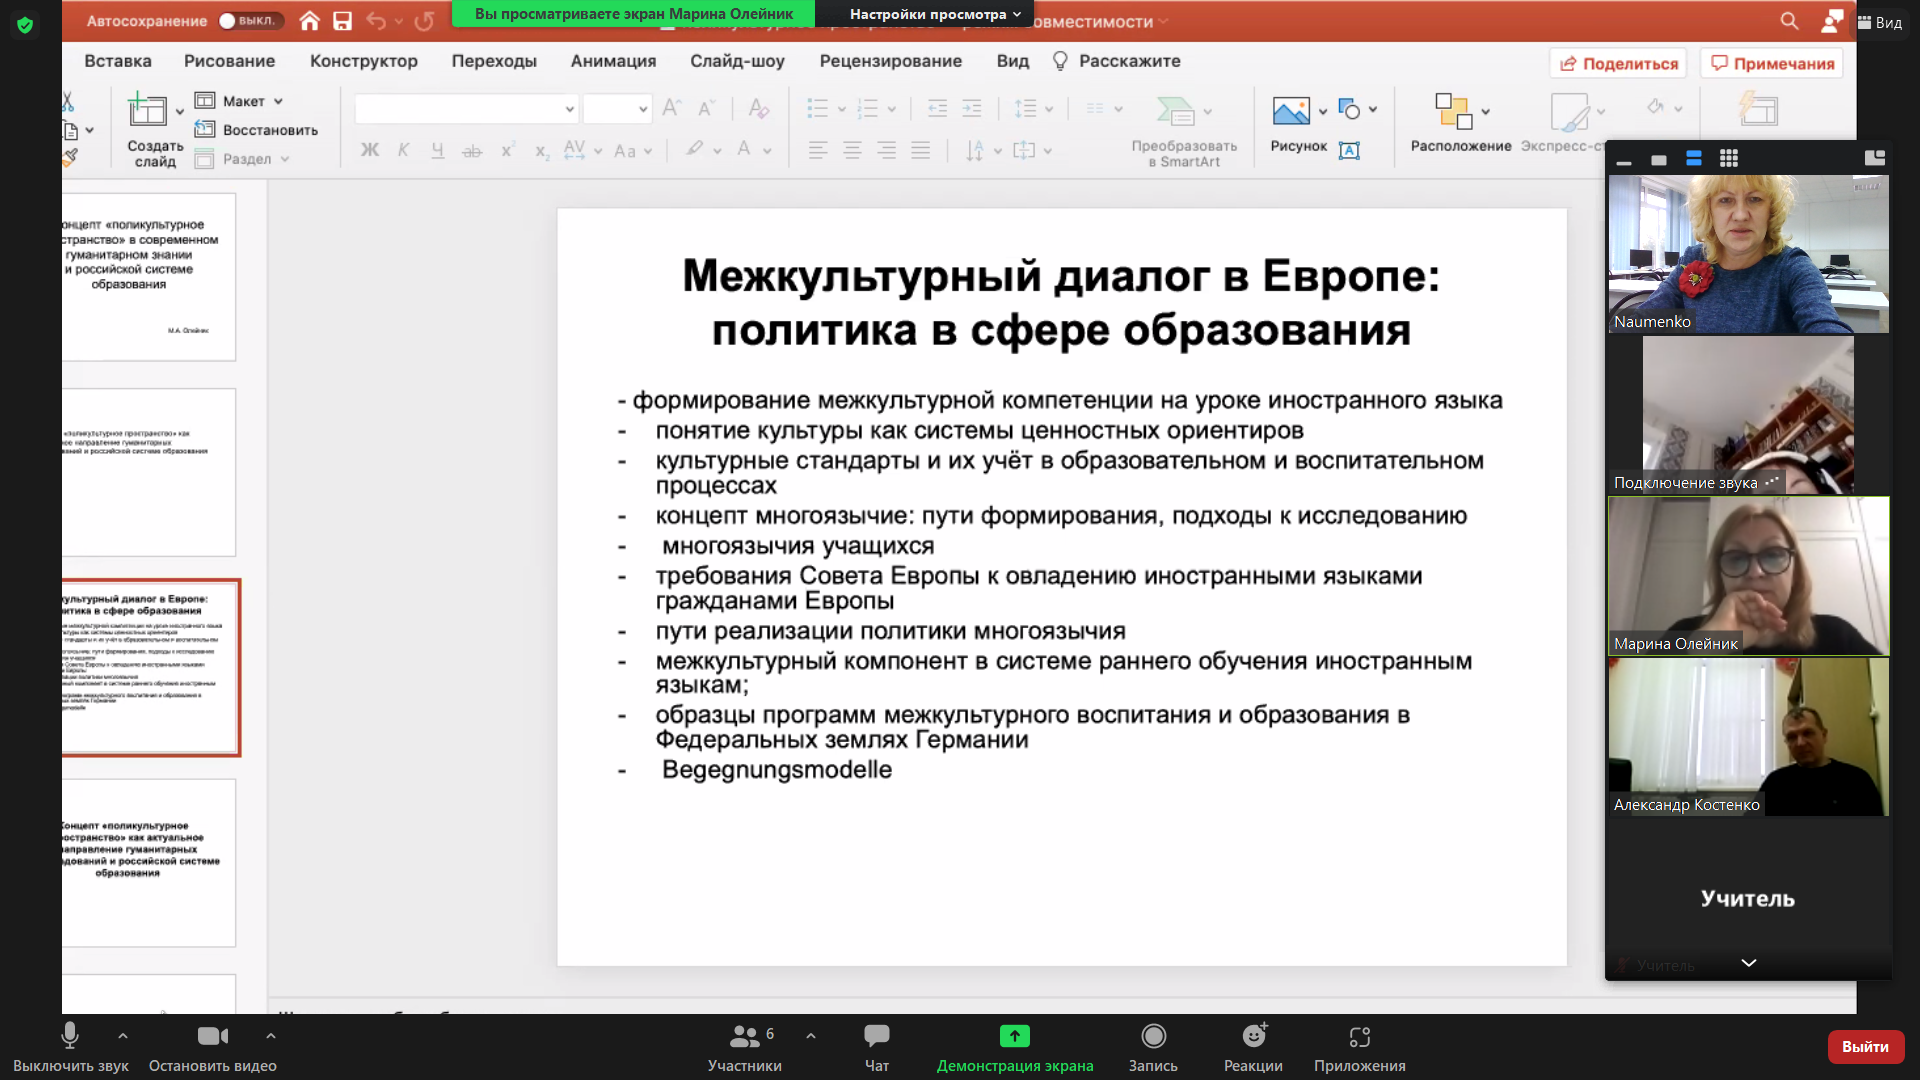1920x1080 pixels.
Task: Expand audio options arrow beside microphone
Action: (122, 1036)
